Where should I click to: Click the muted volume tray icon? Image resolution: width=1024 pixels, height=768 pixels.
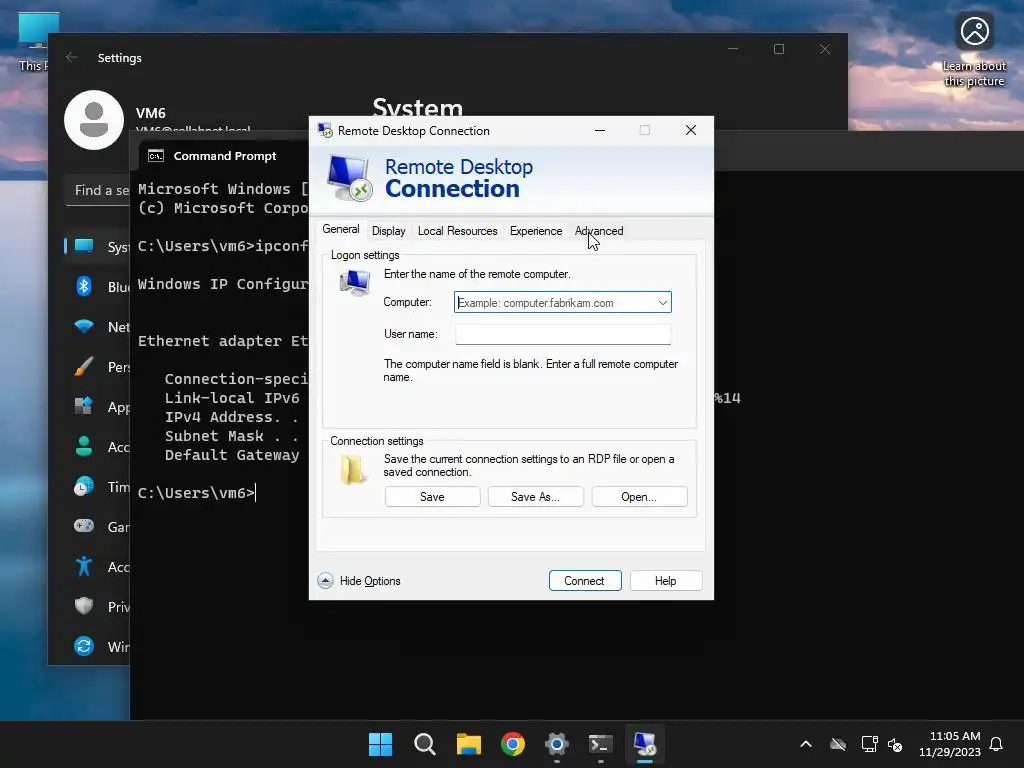tap(895, 744)
